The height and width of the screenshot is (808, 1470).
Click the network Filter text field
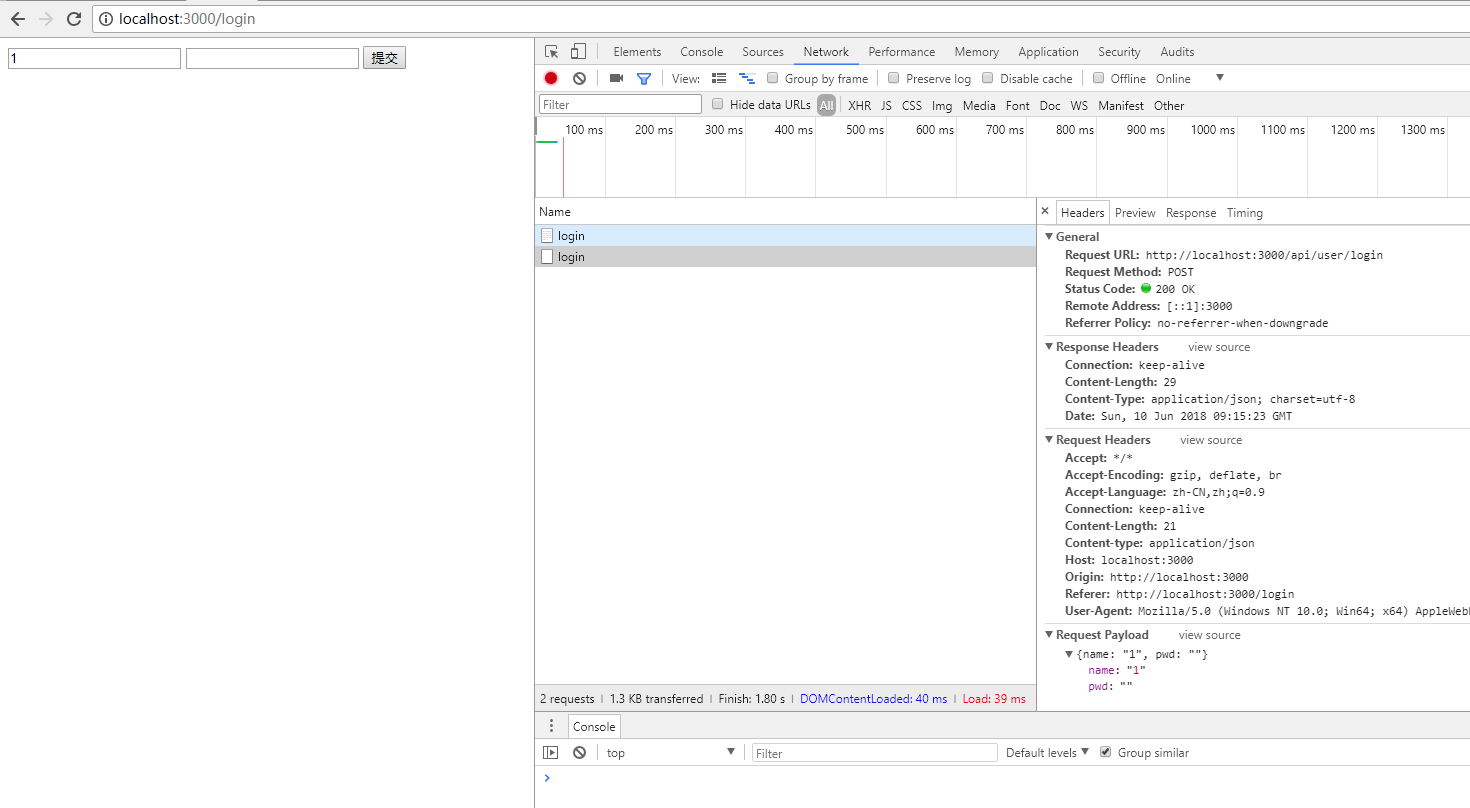point(620,104)
